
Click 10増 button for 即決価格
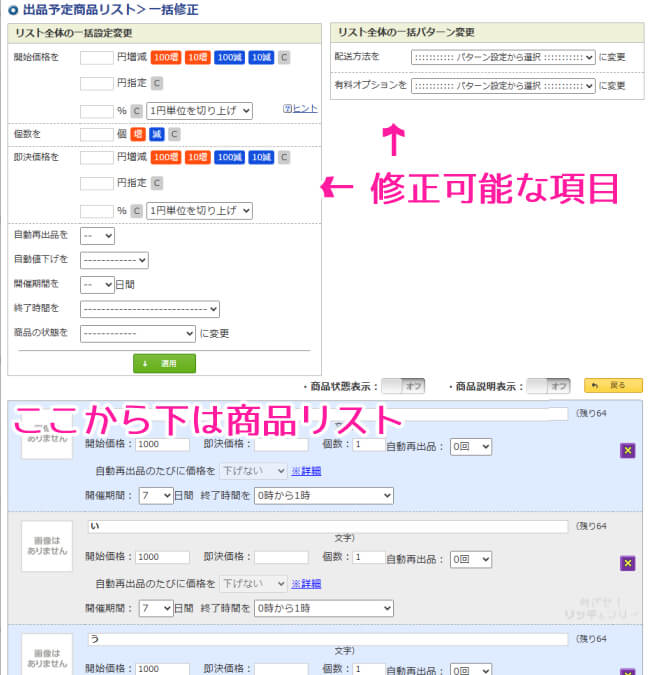[x=198, y=157]
